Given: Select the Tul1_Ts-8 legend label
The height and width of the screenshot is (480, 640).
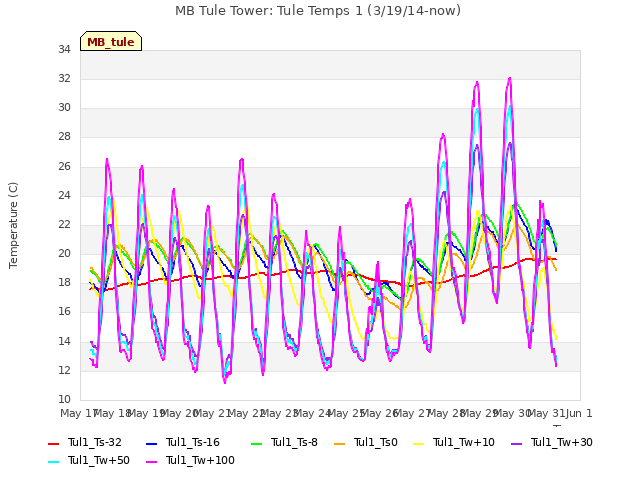Looking at the screenshot, I should pyautogui.click(x=294, y=442).
